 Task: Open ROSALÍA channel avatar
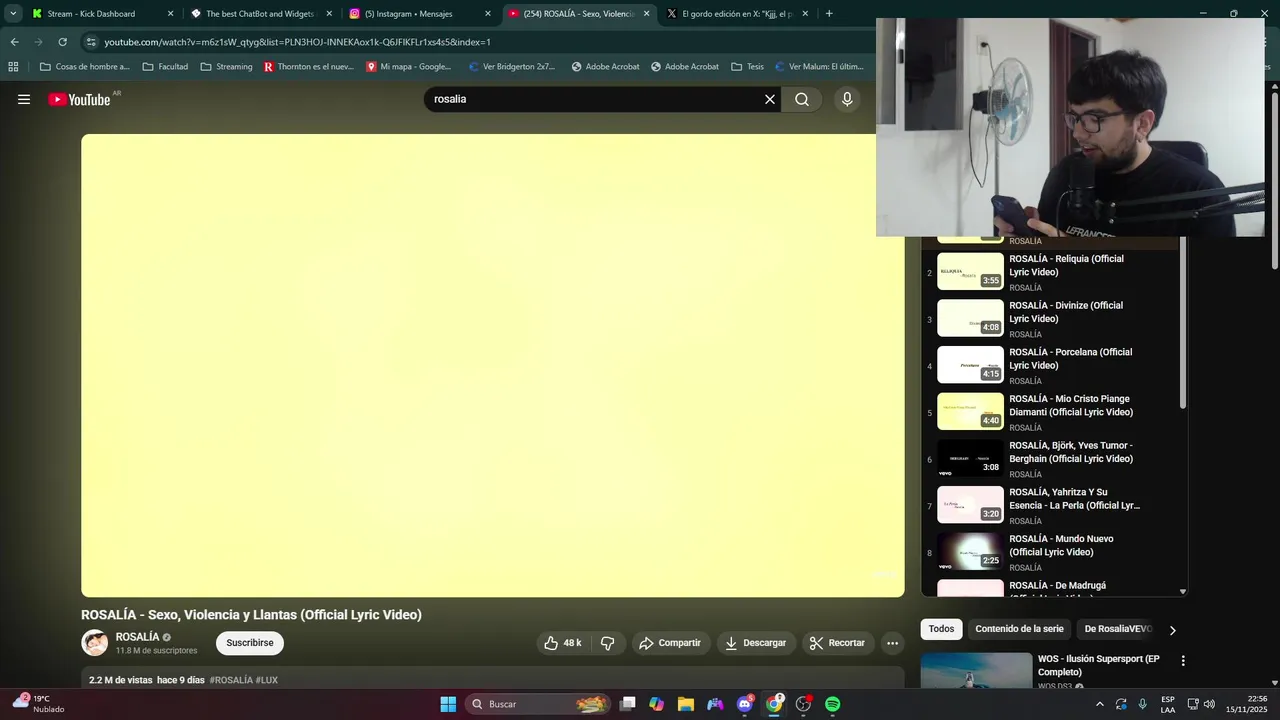click(95, 643)
